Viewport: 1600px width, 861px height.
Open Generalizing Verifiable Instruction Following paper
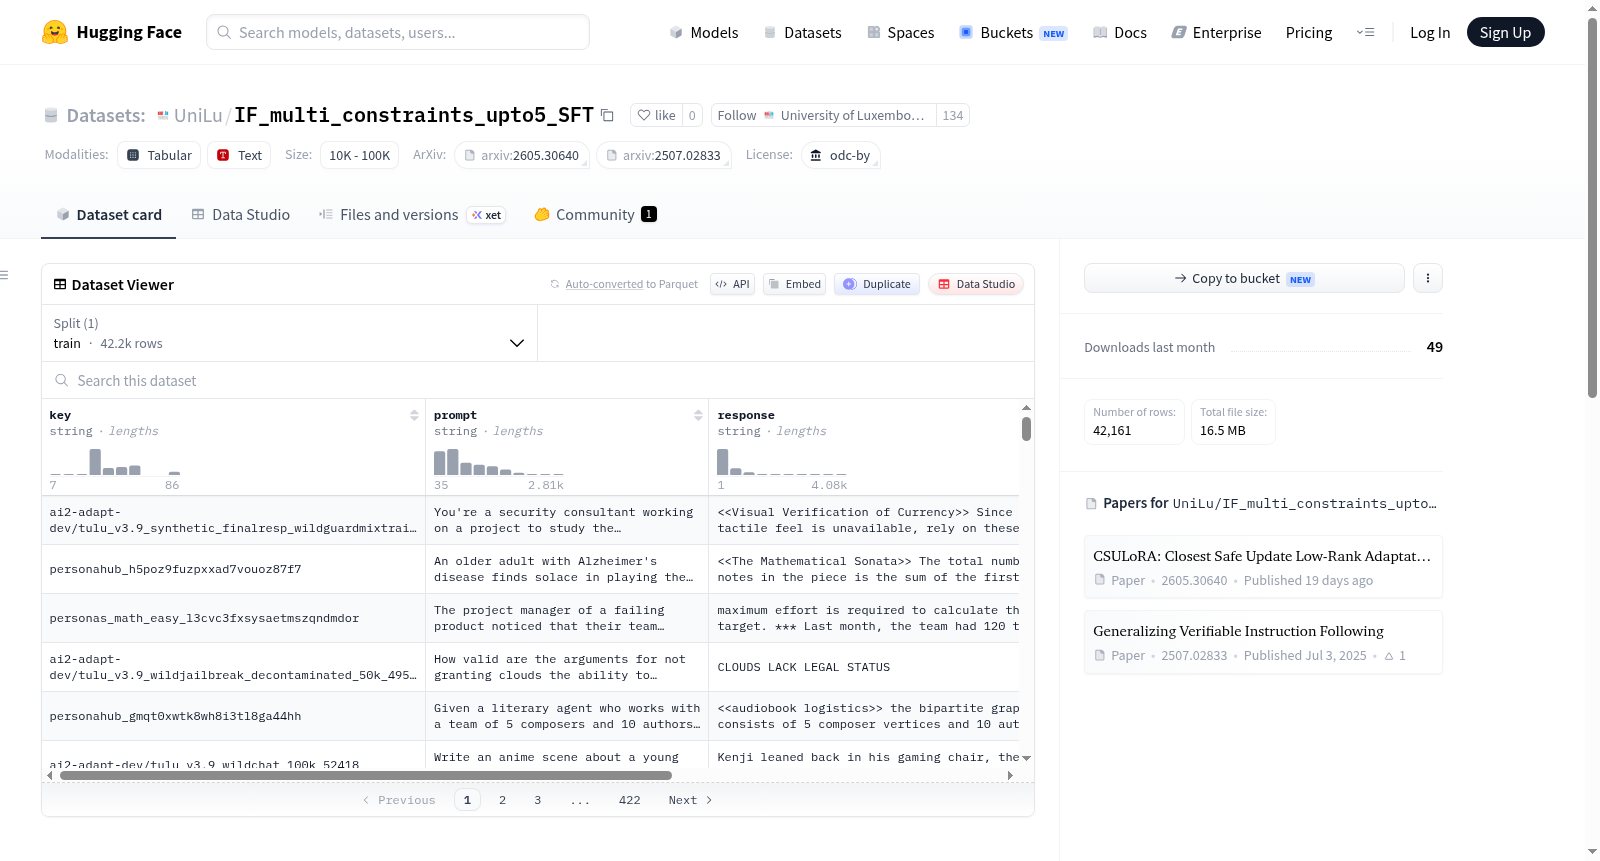click(1263, 642)
